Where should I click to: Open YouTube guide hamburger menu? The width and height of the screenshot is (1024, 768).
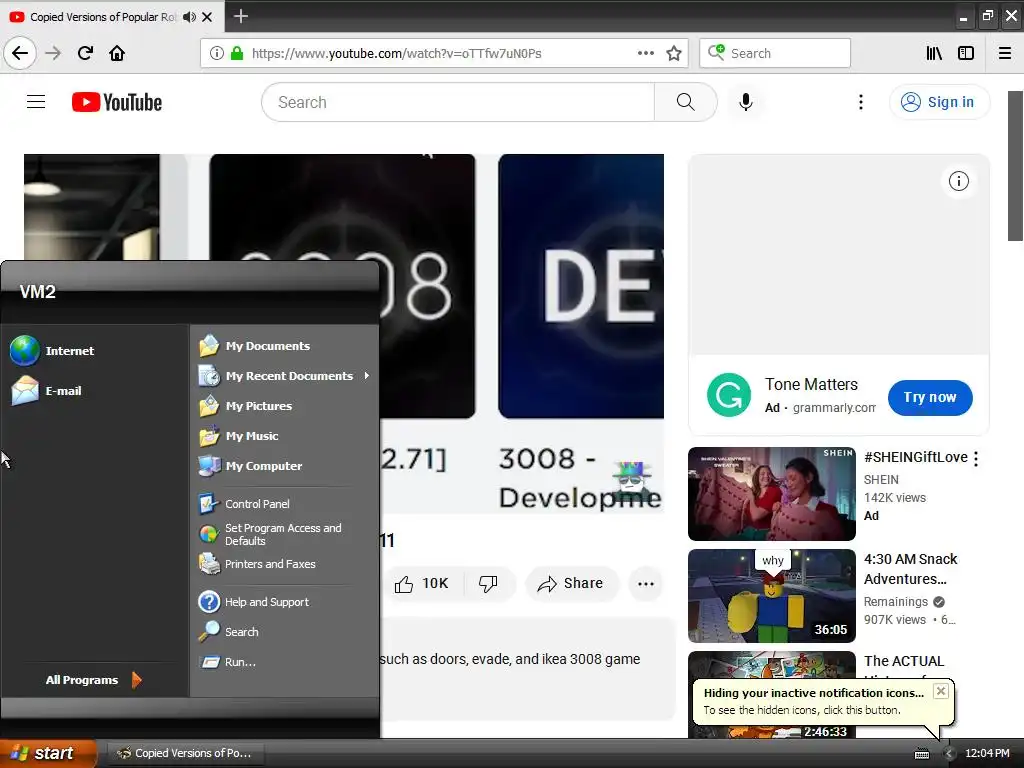coord(36,102)
